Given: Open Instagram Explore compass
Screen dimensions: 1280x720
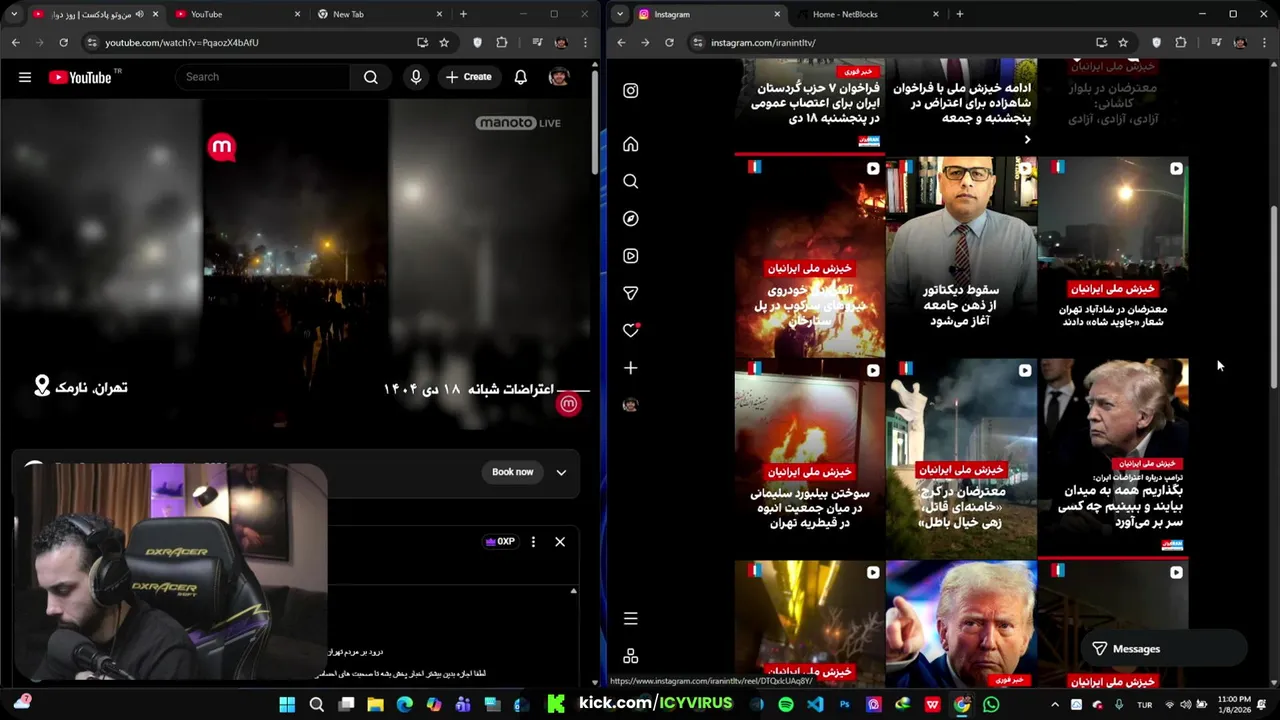Looking at the screenshot, I should [x=631, y=218].
